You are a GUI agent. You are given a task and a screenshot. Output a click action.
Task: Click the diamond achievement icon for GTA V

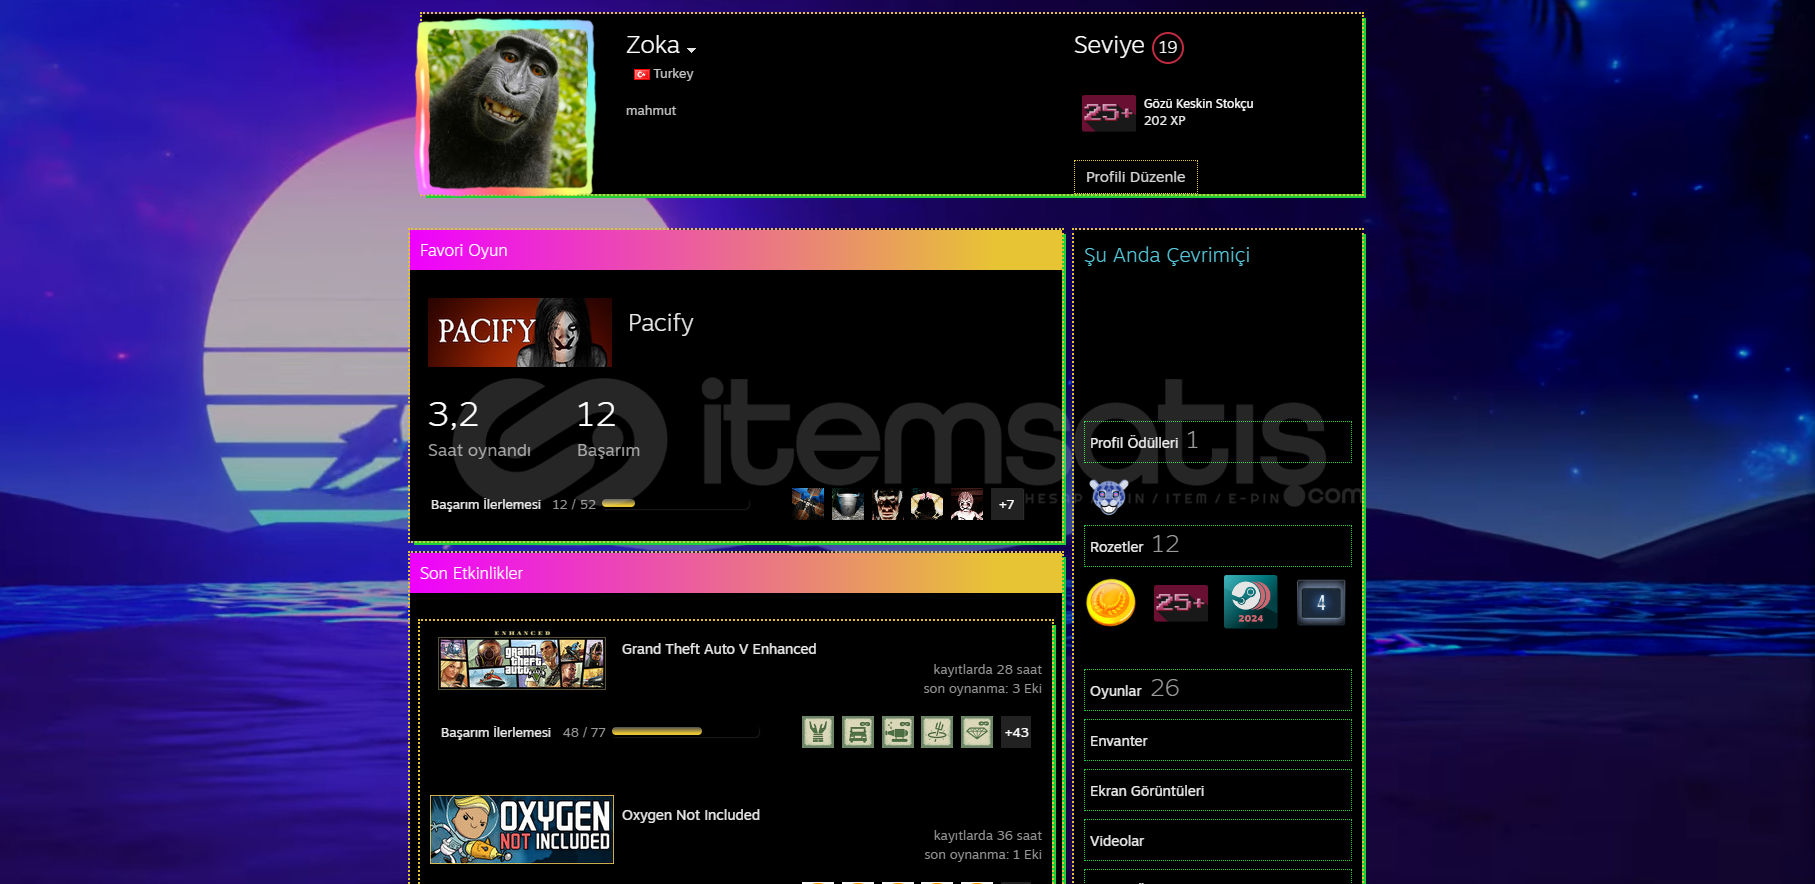(x=976, y=732)
